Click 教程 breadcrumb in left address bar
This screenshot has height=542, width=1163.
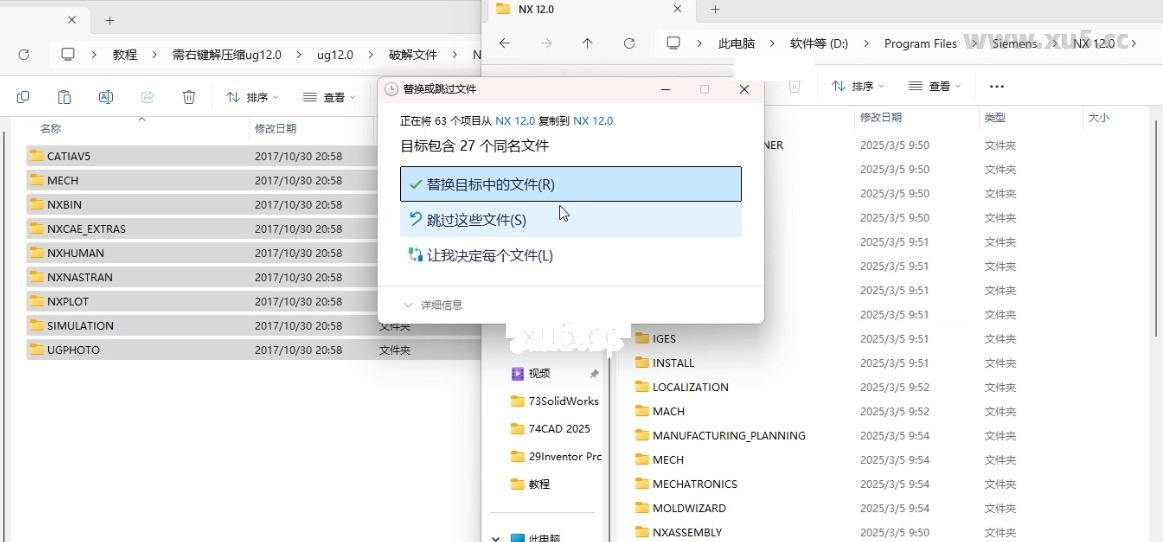(125, 55)
